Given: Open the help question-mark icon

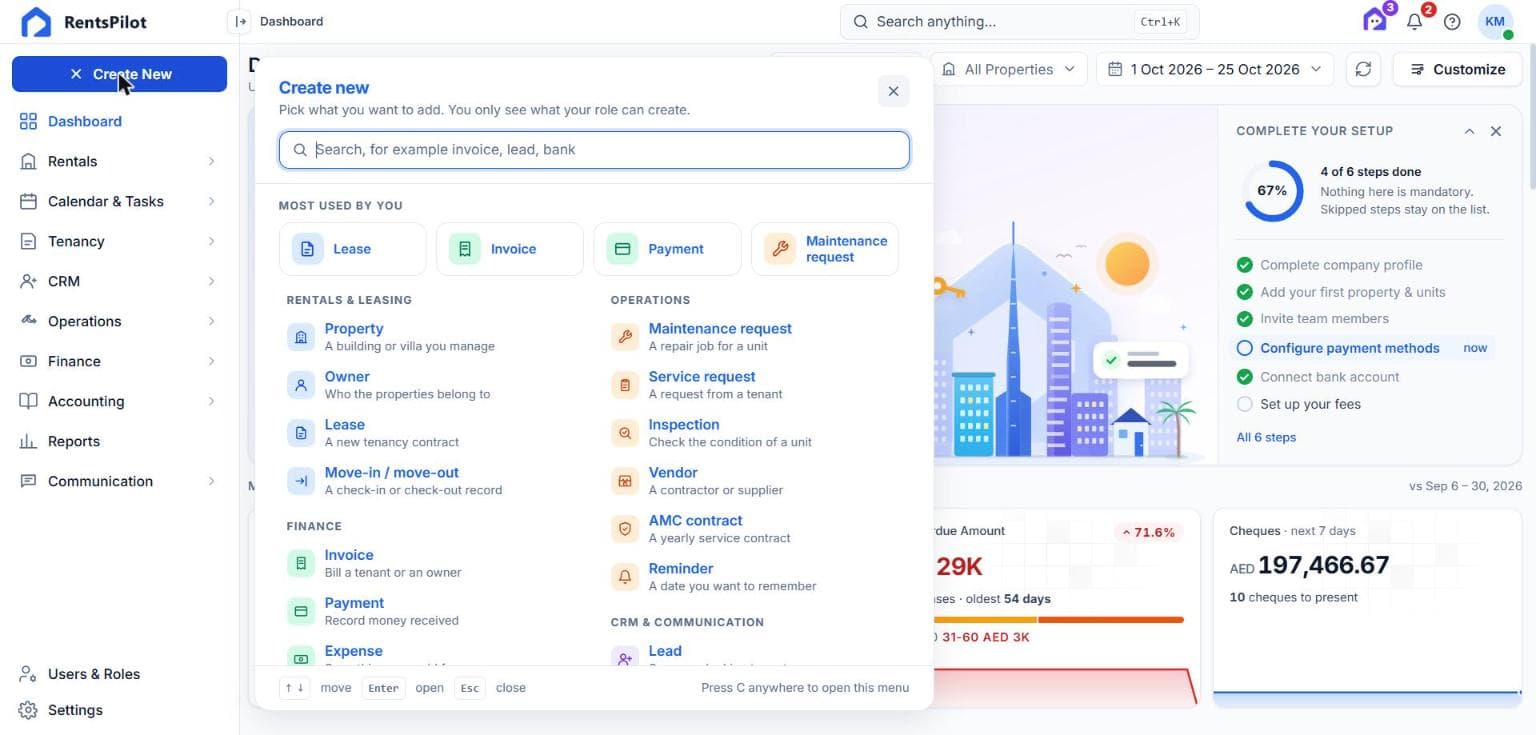Looking at the screenshot, I should 1452,21.
